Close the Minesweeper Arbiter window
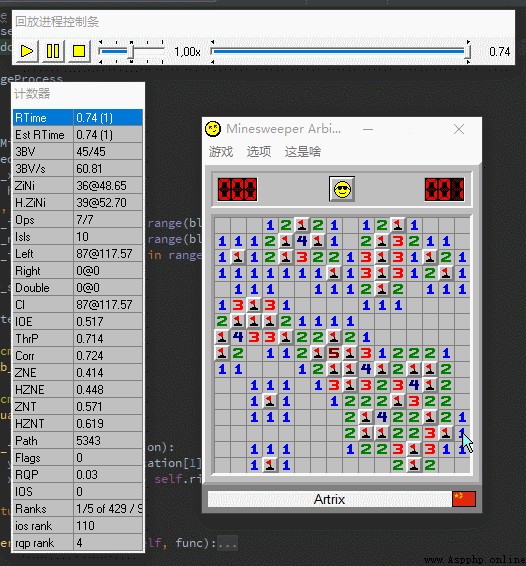 pyautogui.click(x=459, y=129)
